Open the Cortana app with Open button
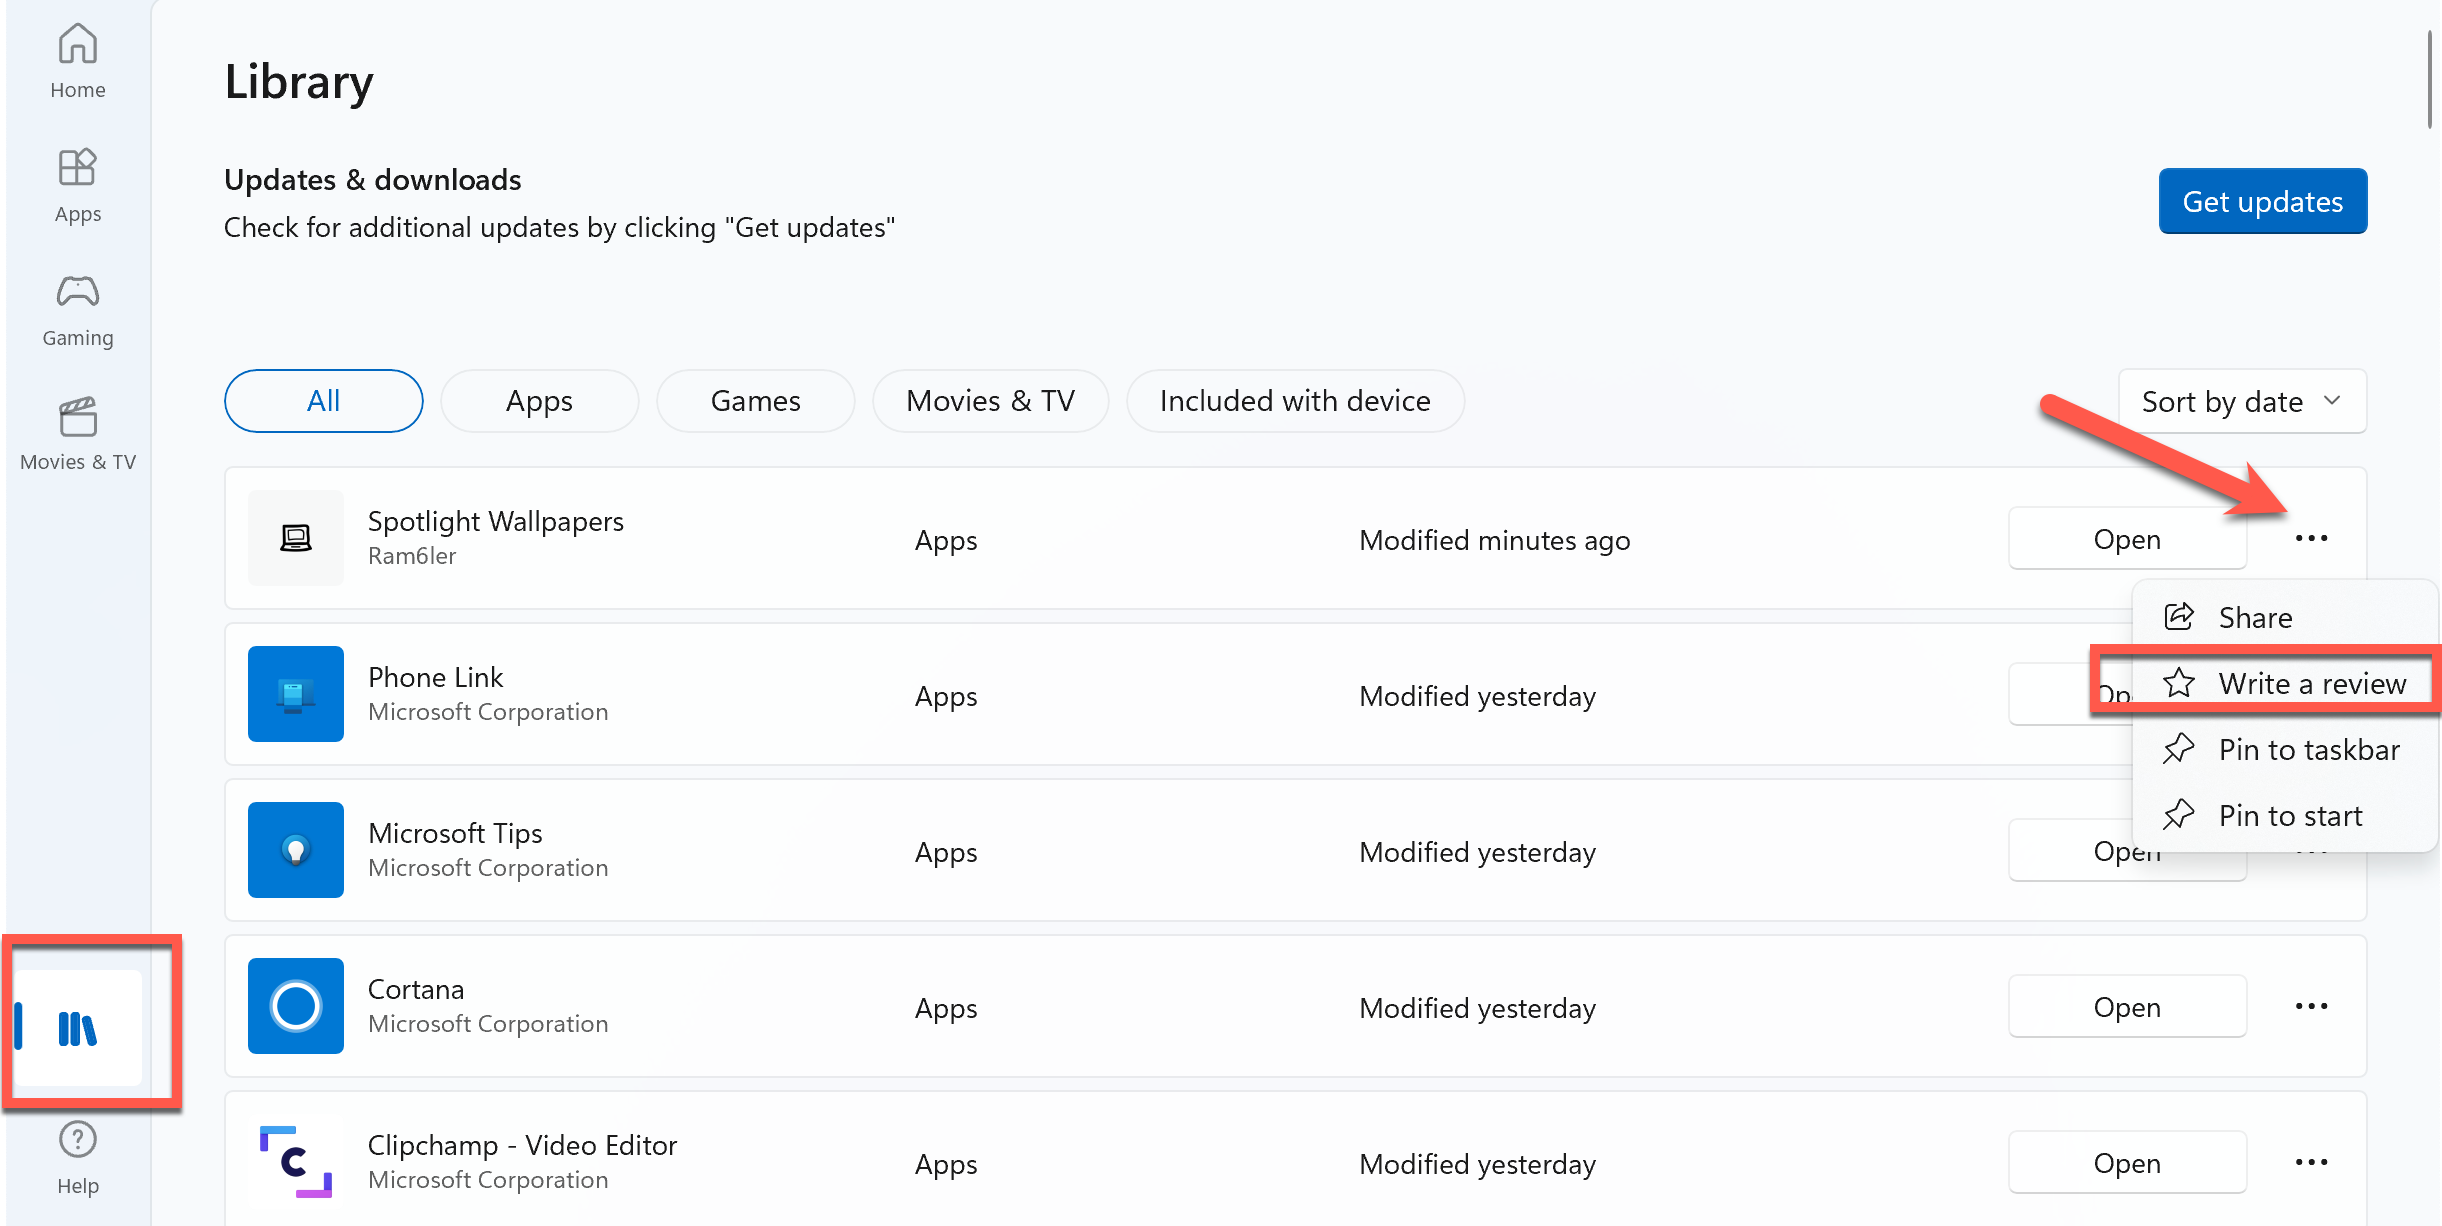The width and height of the screenshot is (2442, 1226). point(2126,1006)
